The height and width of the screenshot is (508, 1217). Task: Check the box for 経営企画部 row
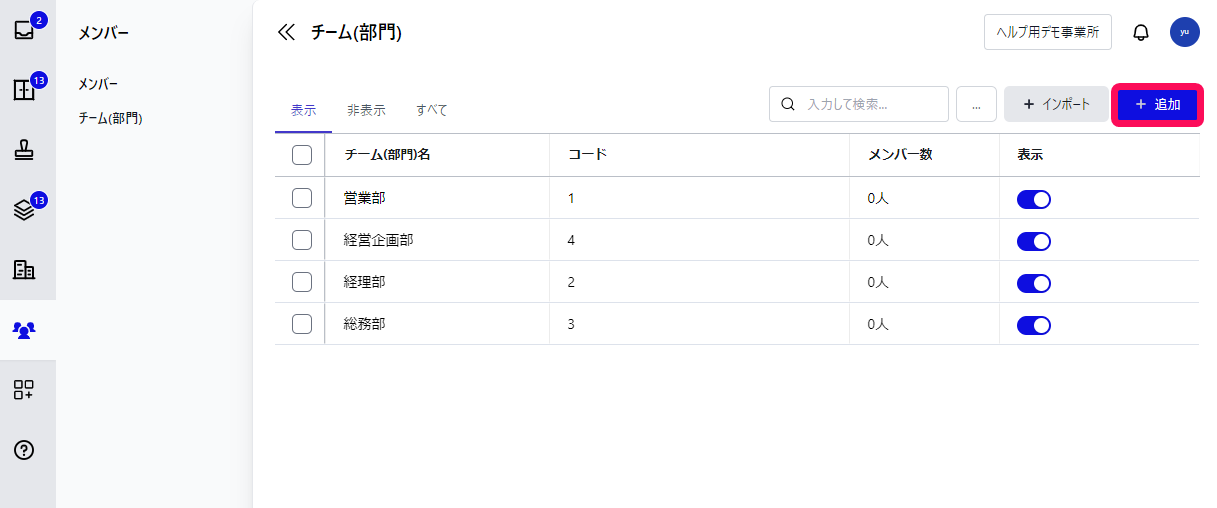(302, 240)
